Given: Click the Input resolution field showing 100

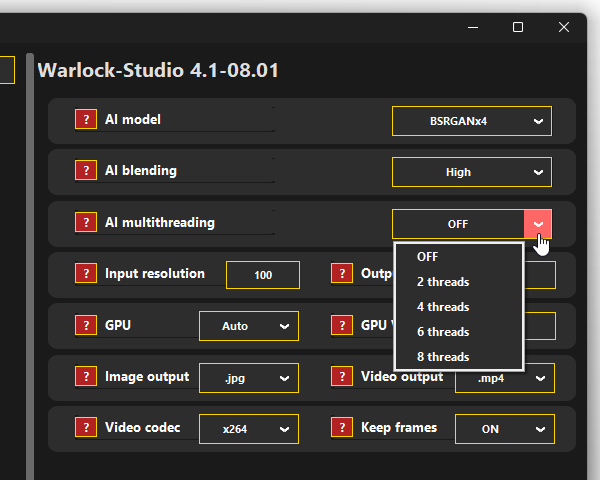Looking at the screenshot, I should (x=263, y=275).
